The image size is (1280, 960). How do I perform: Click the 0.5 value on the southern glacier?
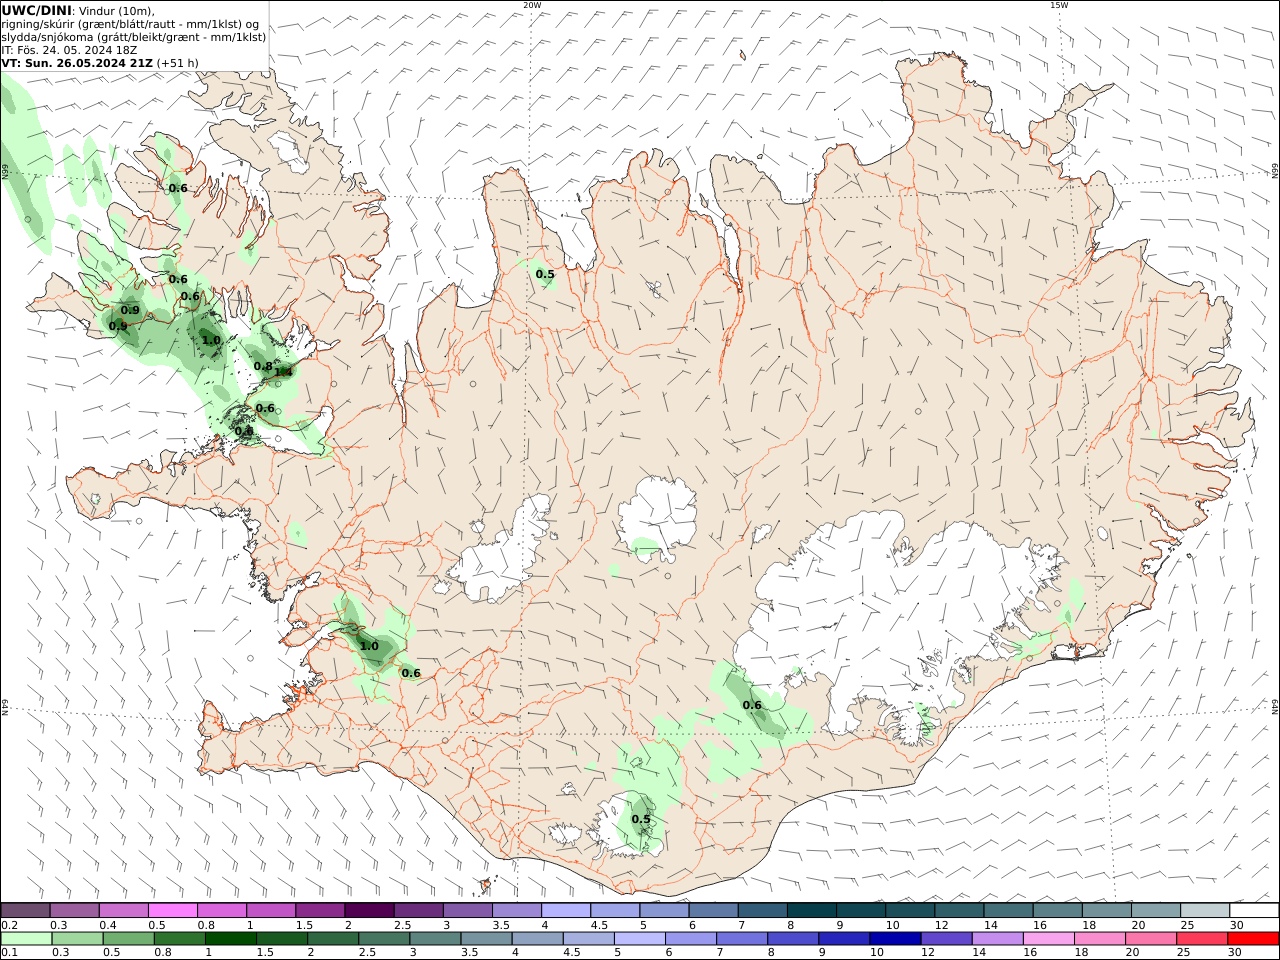641,819
